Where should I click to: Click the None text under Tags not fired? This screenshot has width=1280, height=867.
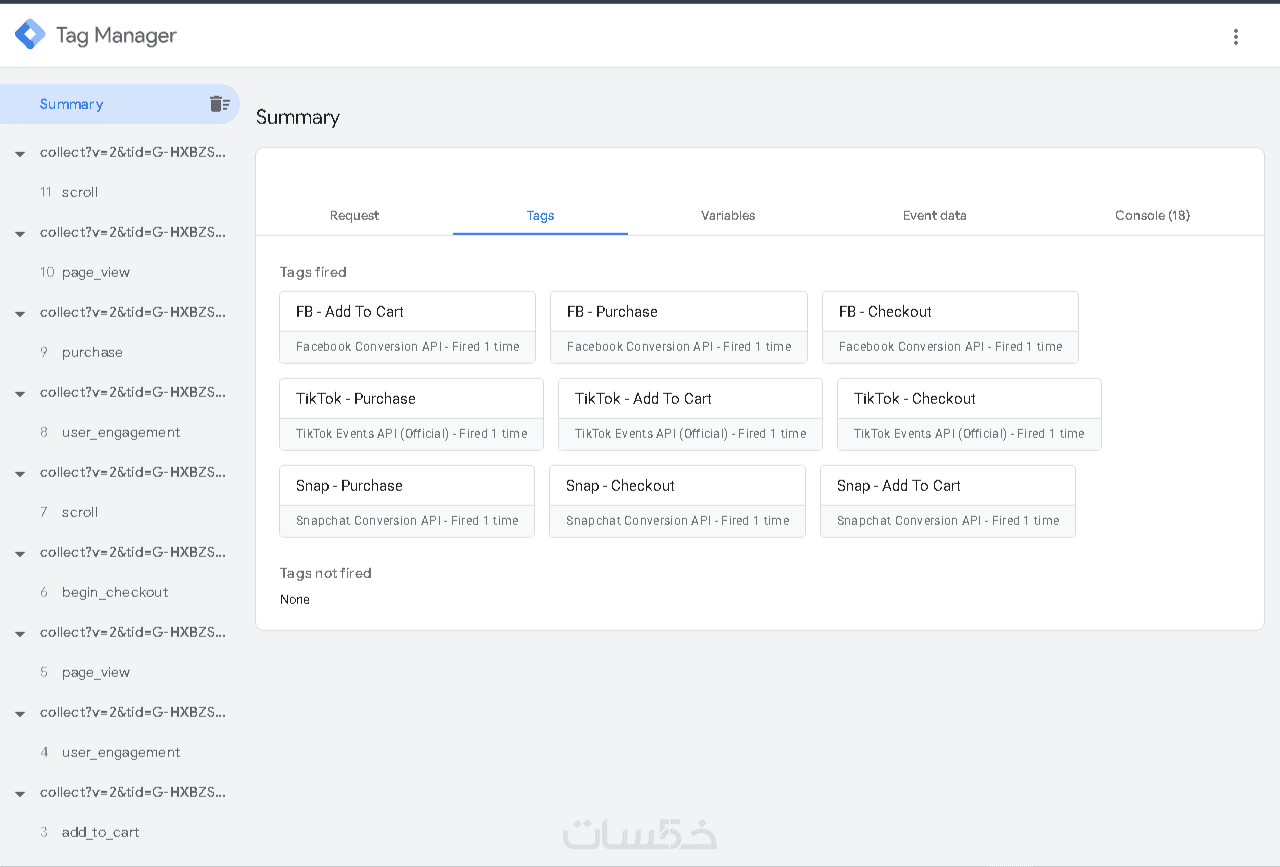point(295,600)
